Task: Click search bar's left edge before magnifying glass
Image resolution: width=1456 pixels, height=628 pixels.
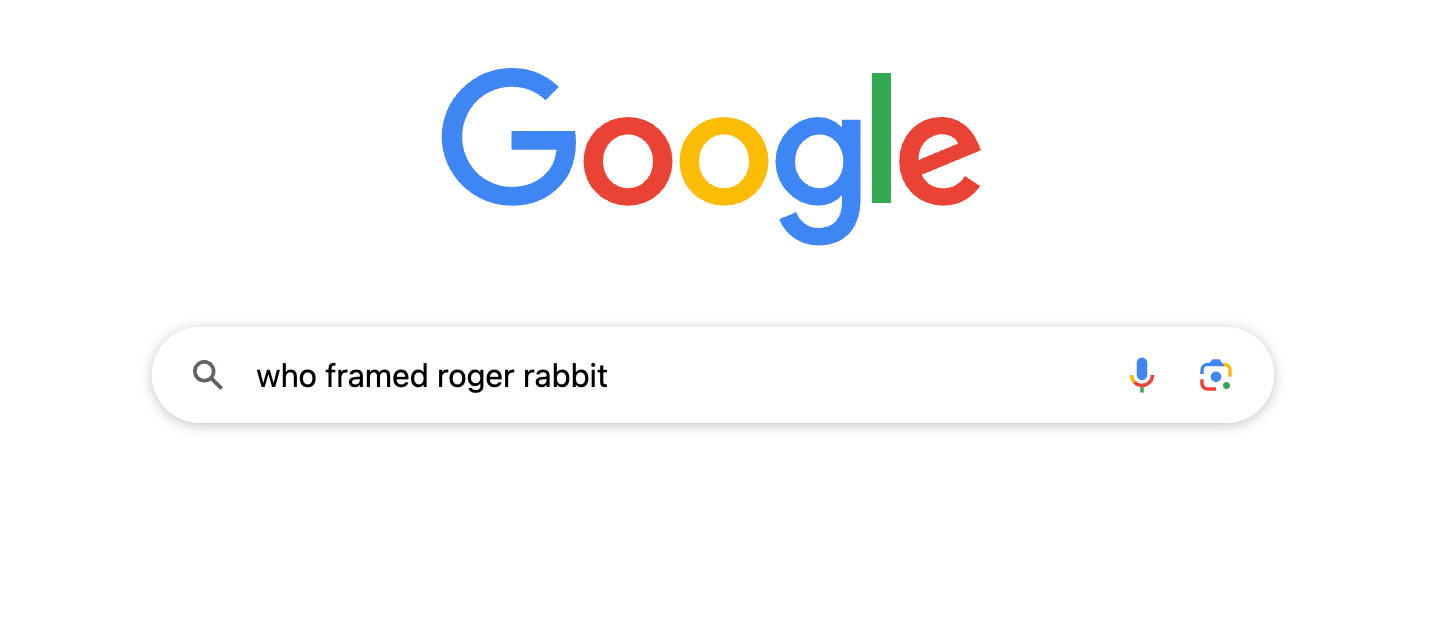Action: click(x=170, y=376)
